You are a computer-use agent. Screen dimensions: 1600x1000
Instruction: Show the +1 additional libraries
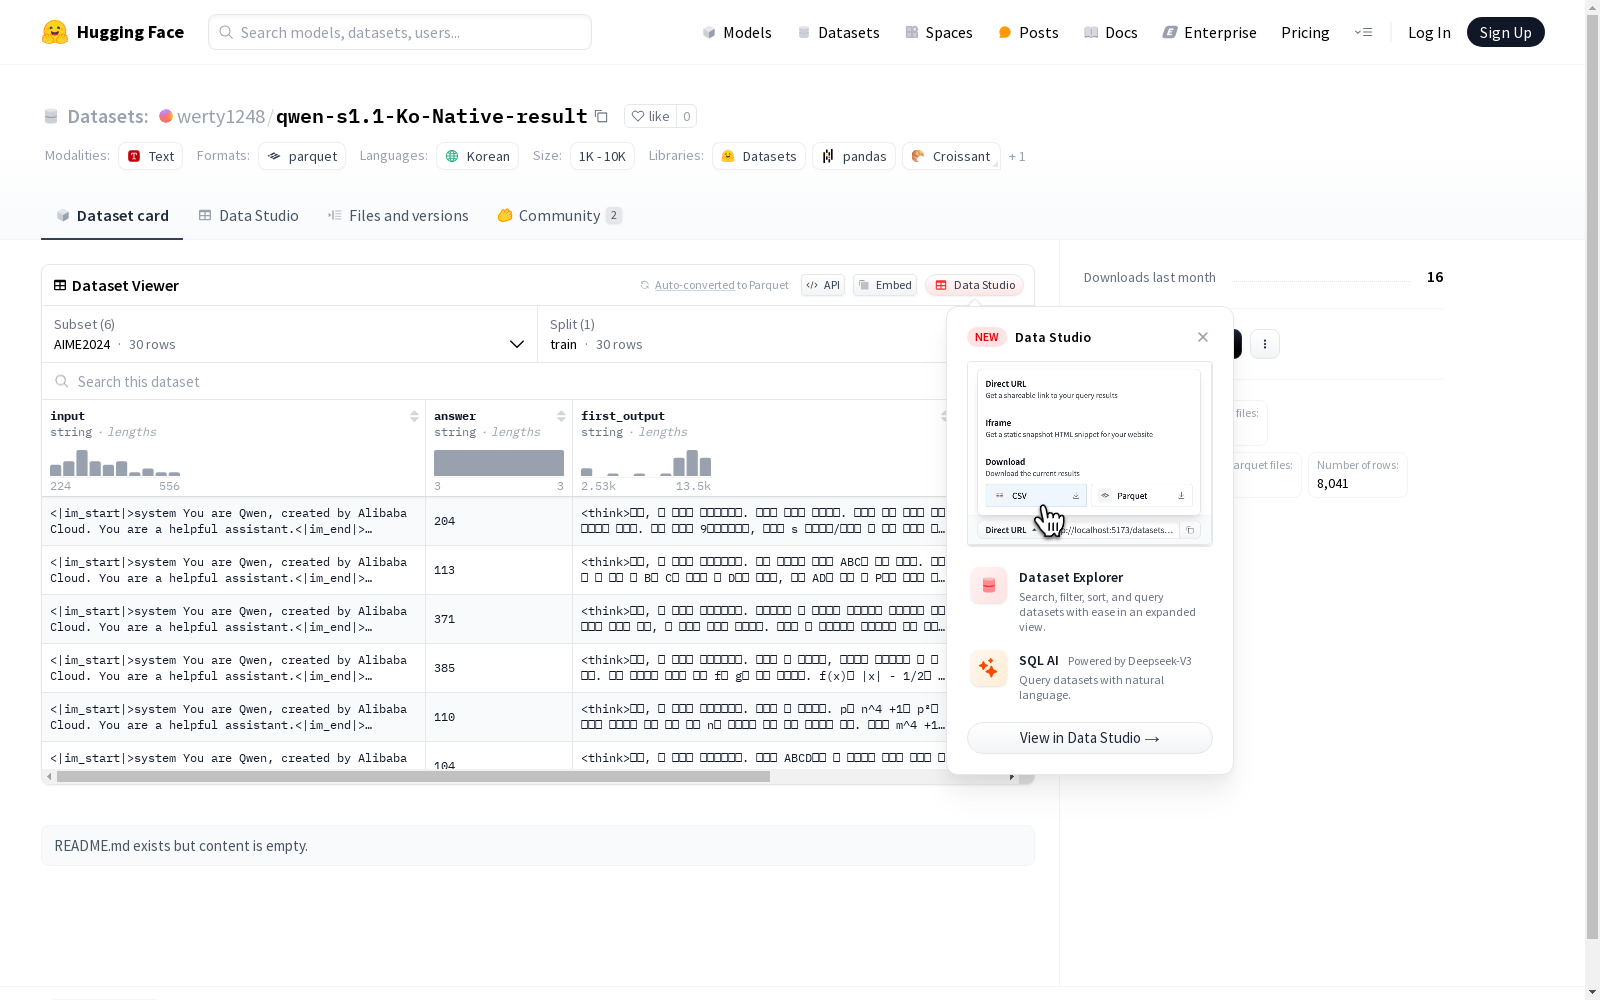tap(1017, 156)
